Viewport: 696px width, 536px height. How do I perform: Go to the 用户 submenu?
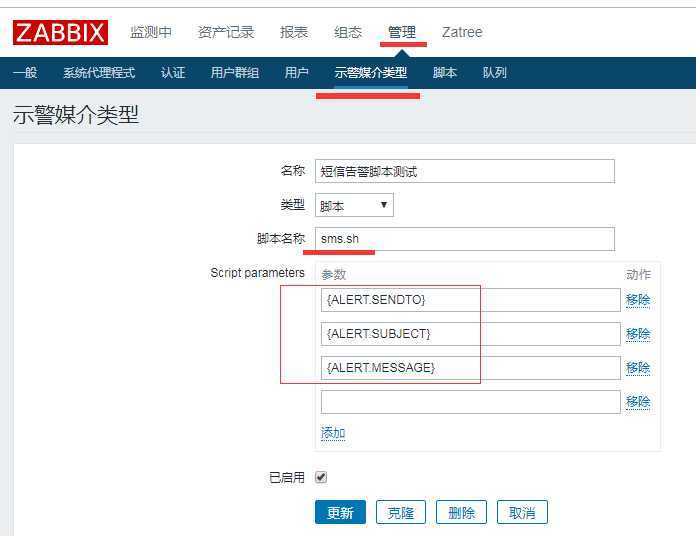click(x=297, y=72)
